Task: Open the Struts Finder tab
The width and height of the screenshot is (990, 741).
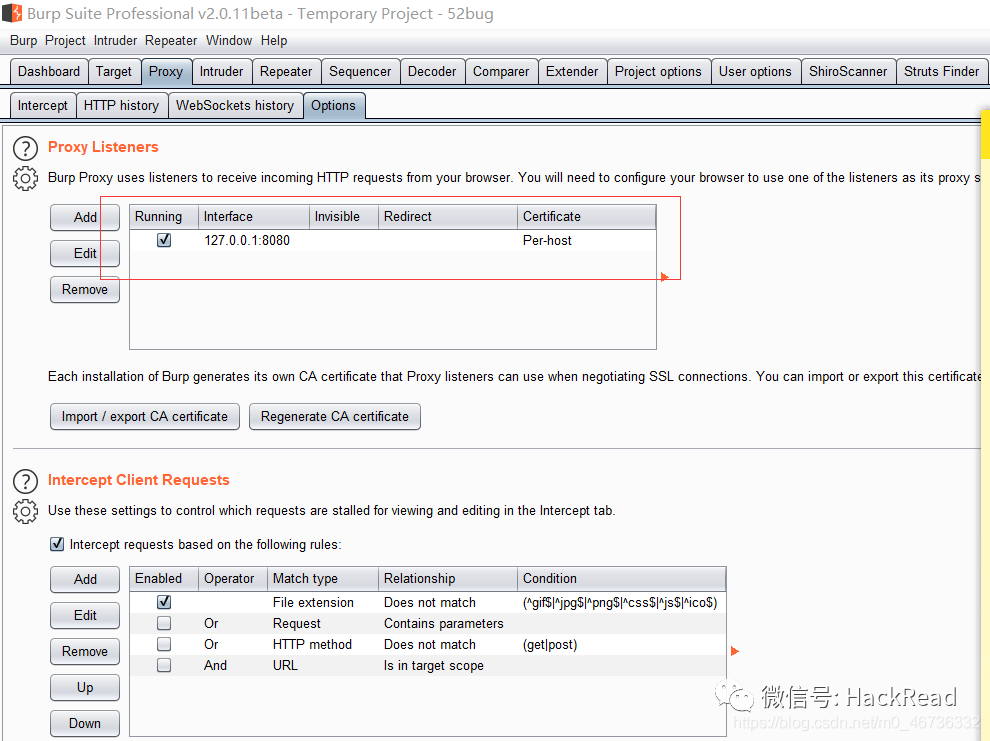Action: [941, 71]
